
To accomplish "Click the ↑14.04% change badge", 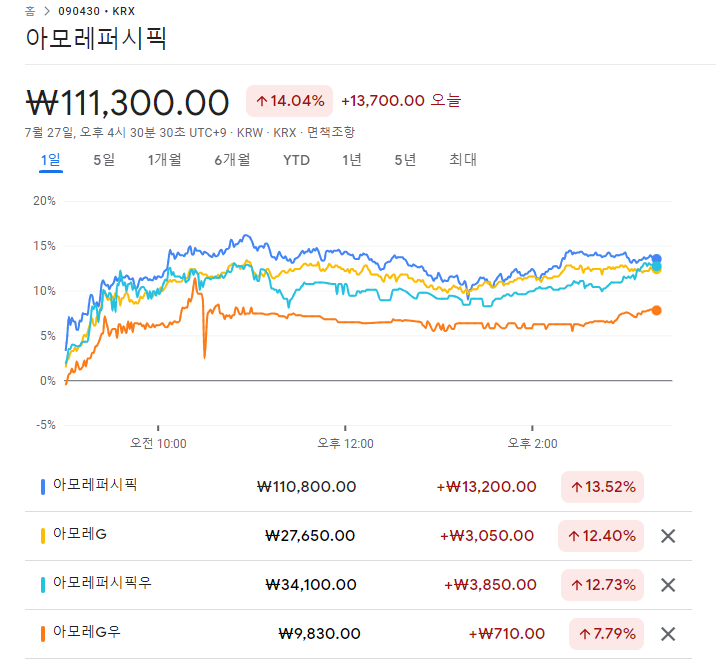I will click(x=290, y=101).
